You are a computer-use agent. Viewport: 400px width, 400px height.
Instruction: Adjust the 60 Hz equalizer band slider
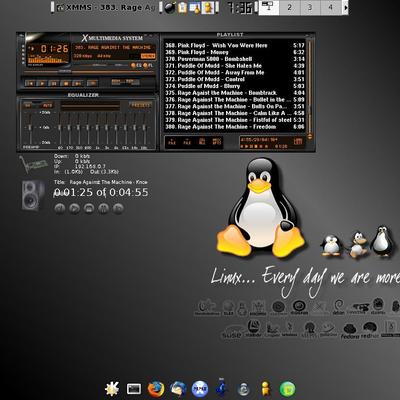pos(60,128)
